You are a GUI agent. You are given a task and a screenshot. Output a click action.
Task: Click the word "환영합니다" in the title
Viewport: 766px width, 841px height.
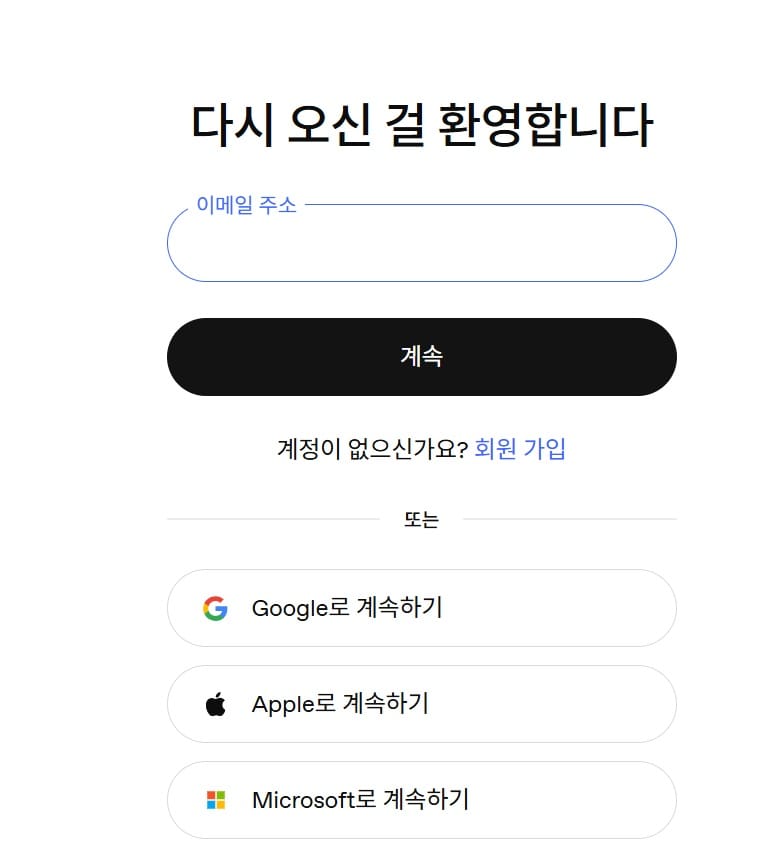coord(532,127)
